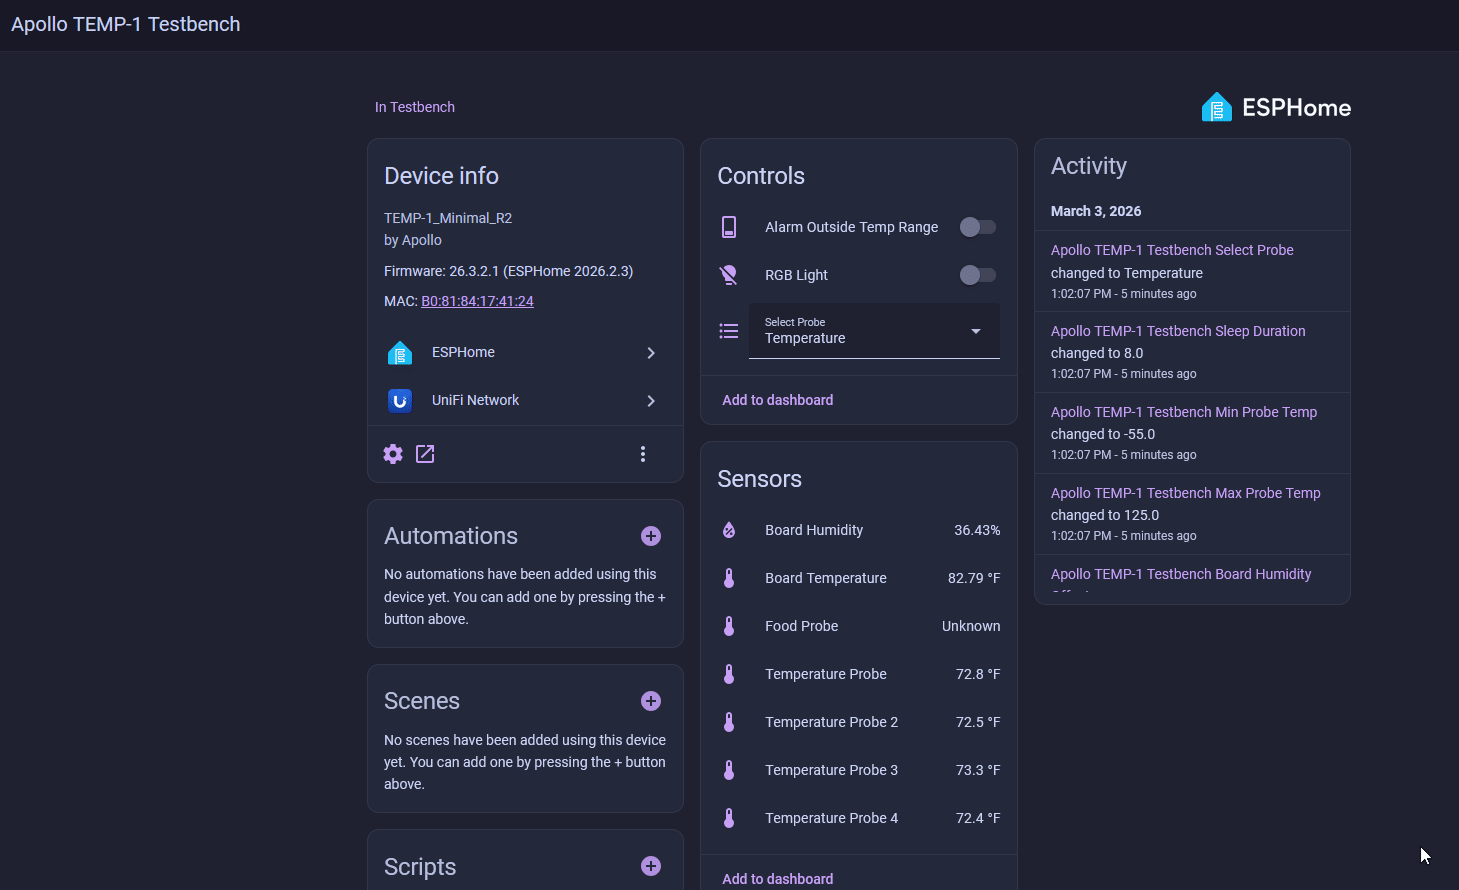Click the ESPHome logo at top right
This screenshot has width=1459, height=890.
1276,108
